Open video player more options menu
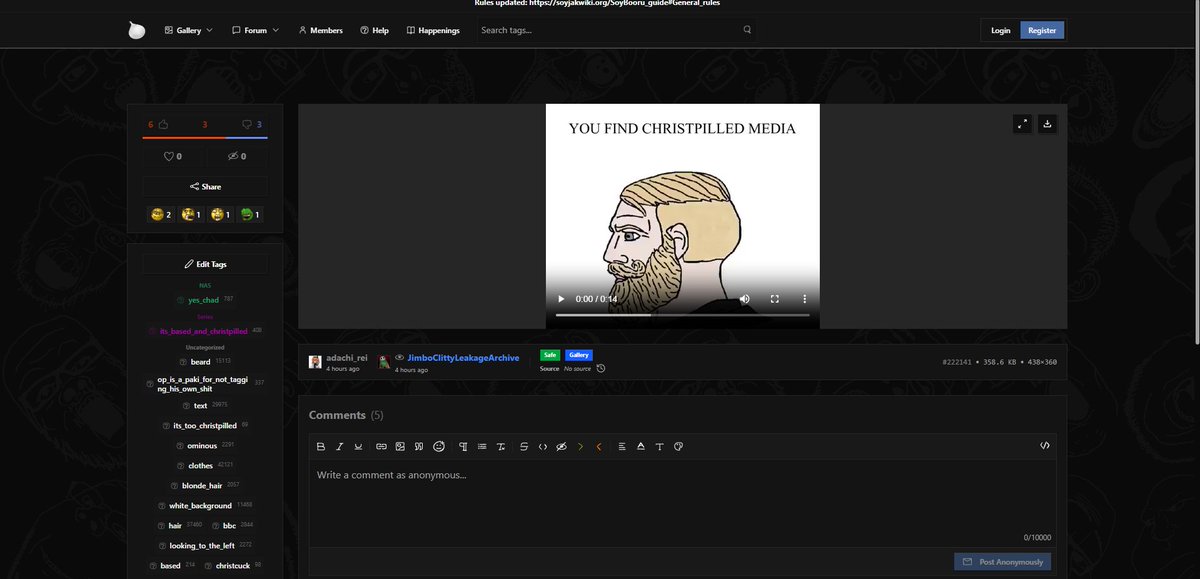 (804, 299)
